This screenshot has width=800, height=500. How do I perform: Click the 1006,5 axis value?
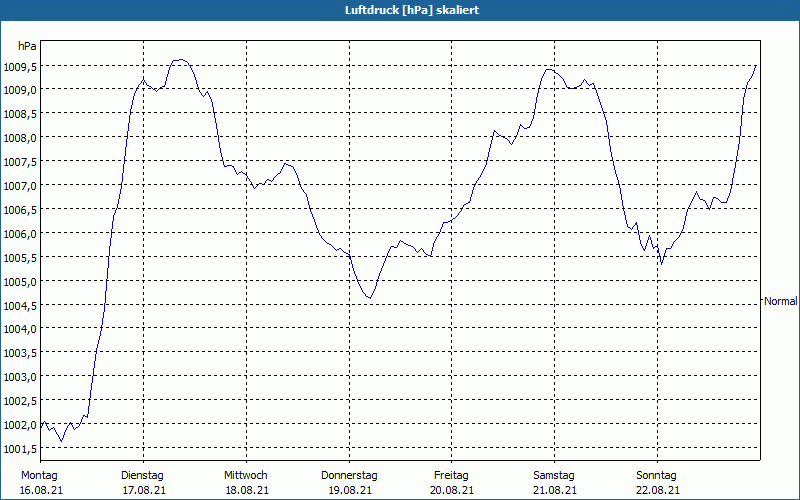coord(20,210)
